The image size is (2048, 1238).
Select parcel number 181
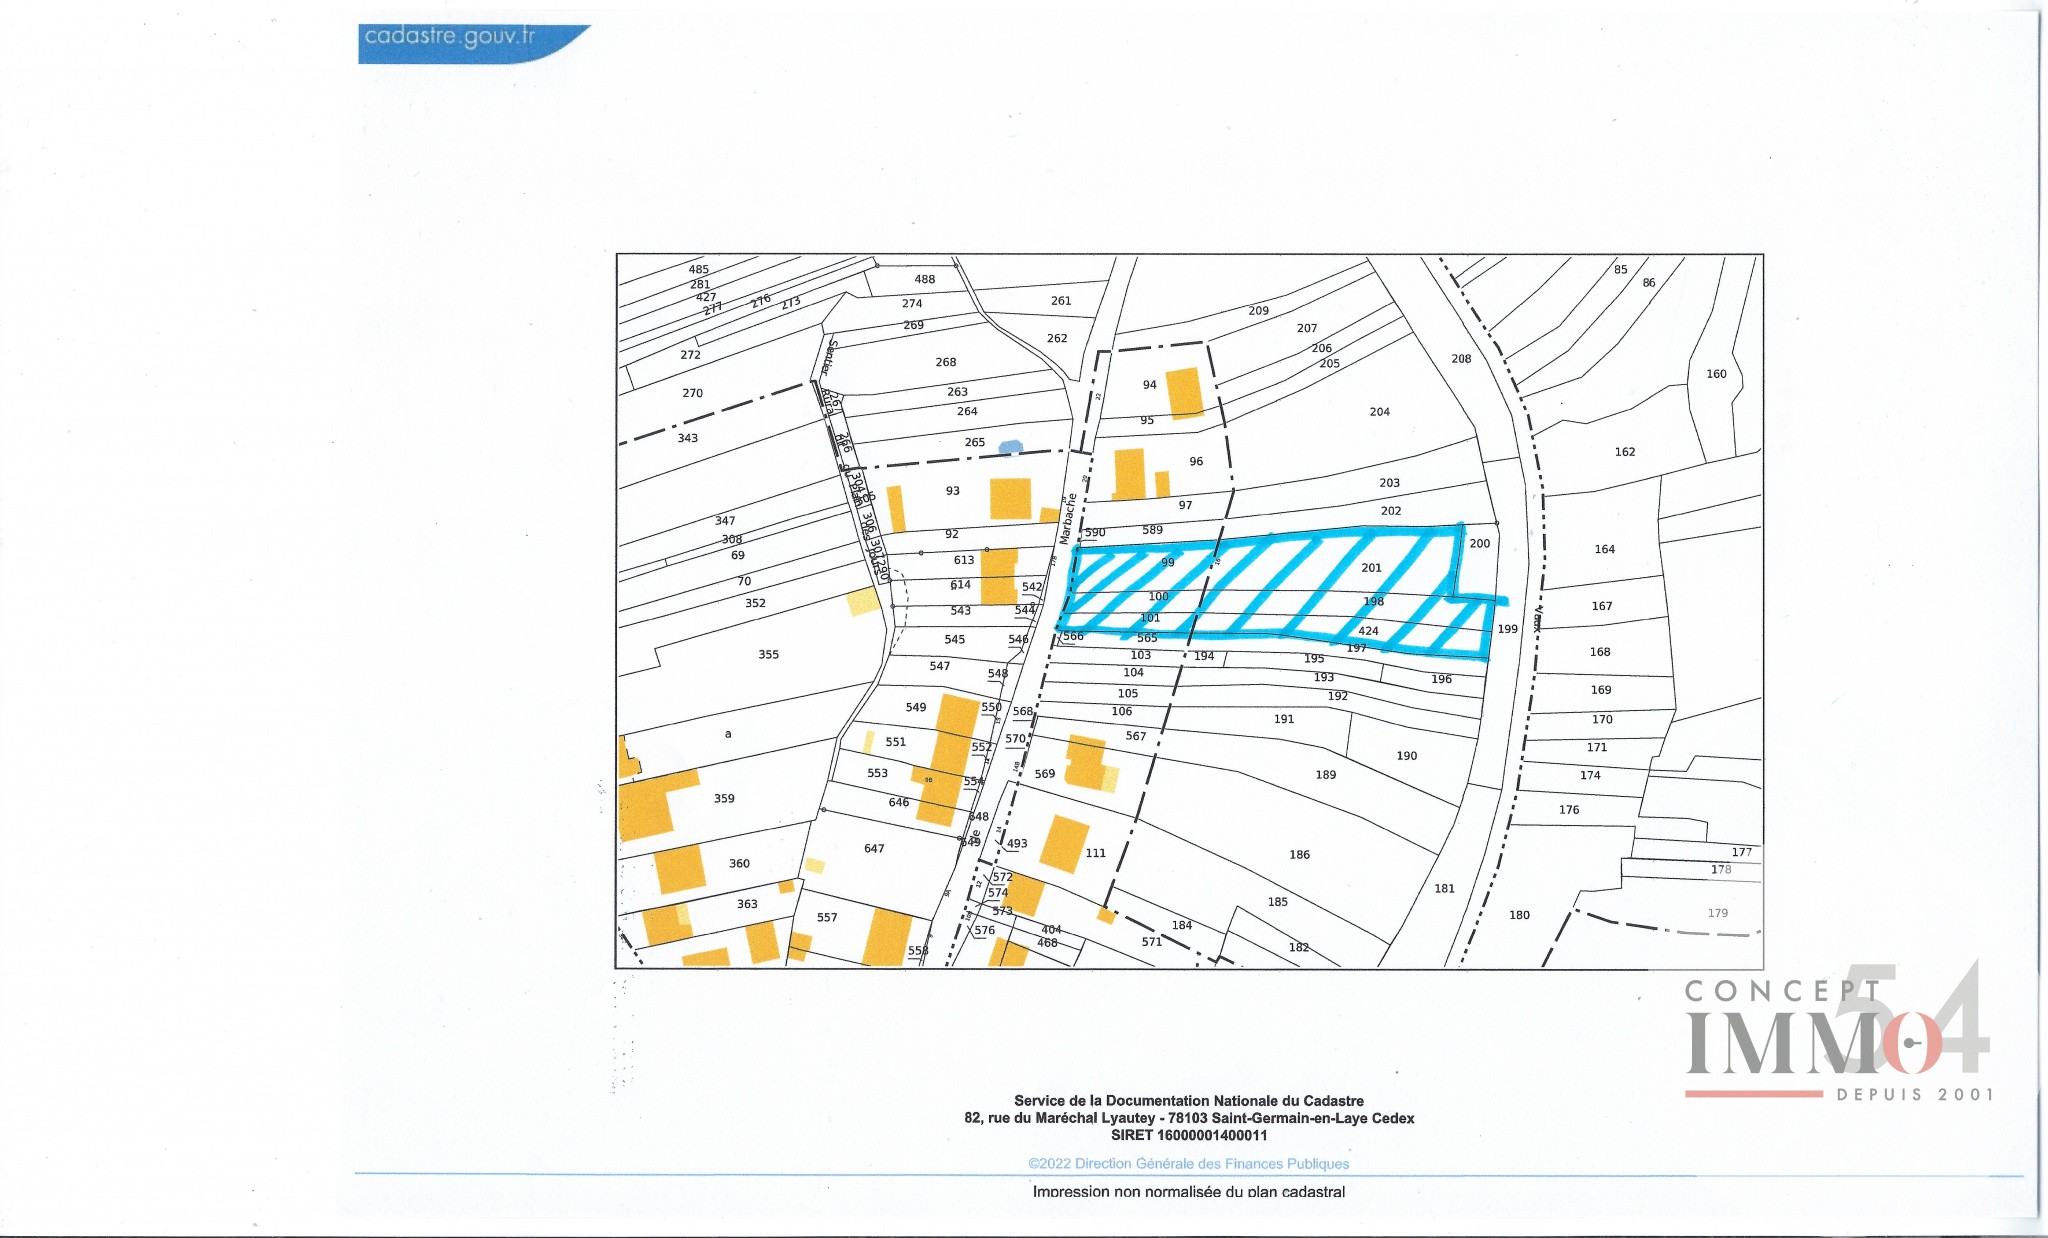click(1445, 889)
